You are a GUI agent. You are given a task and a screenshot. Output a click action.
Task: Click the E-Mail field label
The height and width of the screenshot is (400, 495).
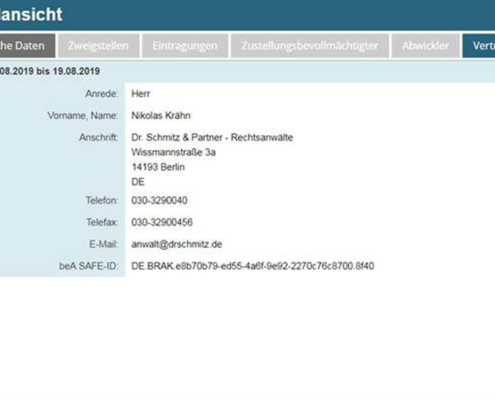104,244
